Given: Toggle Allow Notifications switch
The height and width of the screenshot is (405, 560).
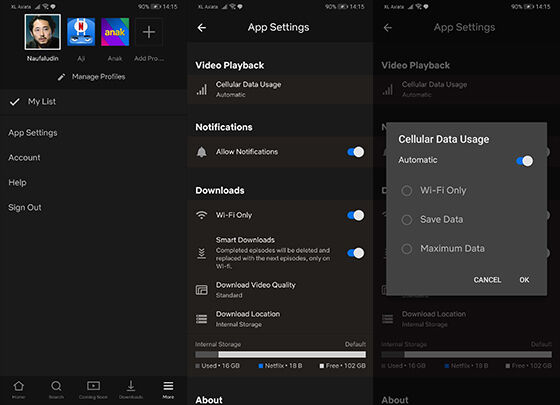Looking at the screenshot, I should [x=355, y=152].
